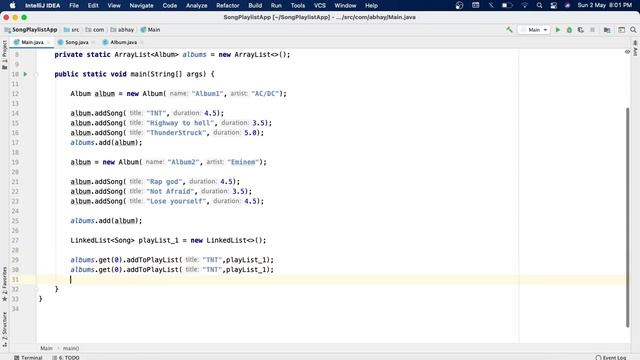Click the abhay package breadcrumb
Image resolution: width=640 pixels, height=360 pixels.
(x=122, y=30)
